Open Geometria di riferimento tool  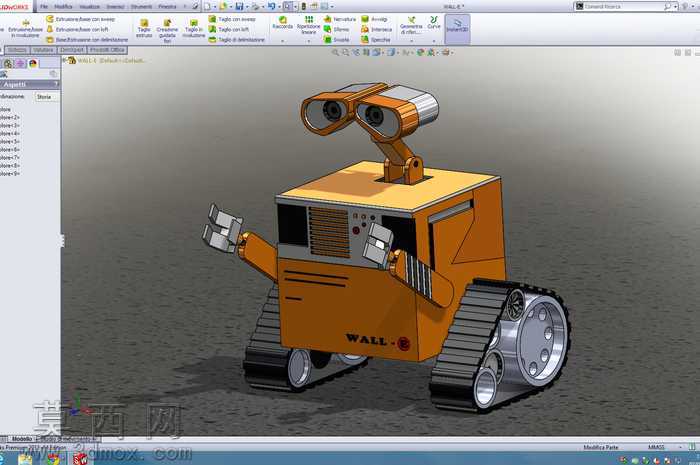pyautogui.click(x=411, y=25)
